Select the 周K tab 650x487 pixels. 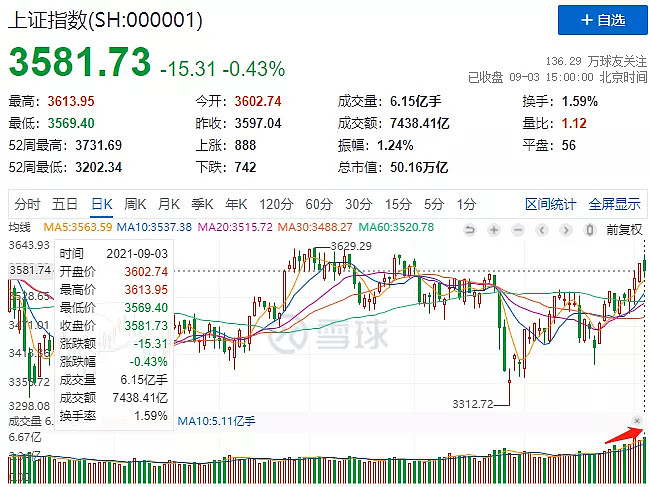coord(135,204)
